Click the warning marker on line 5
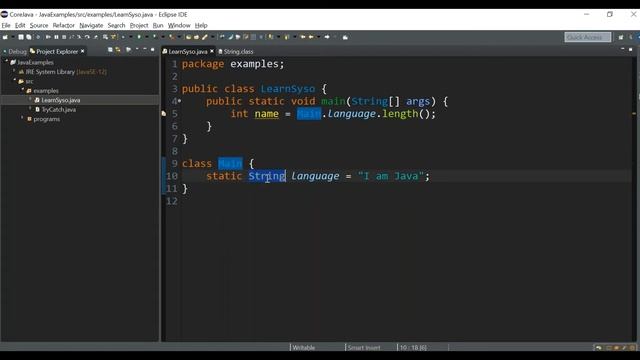 click(x=164, y=113)
